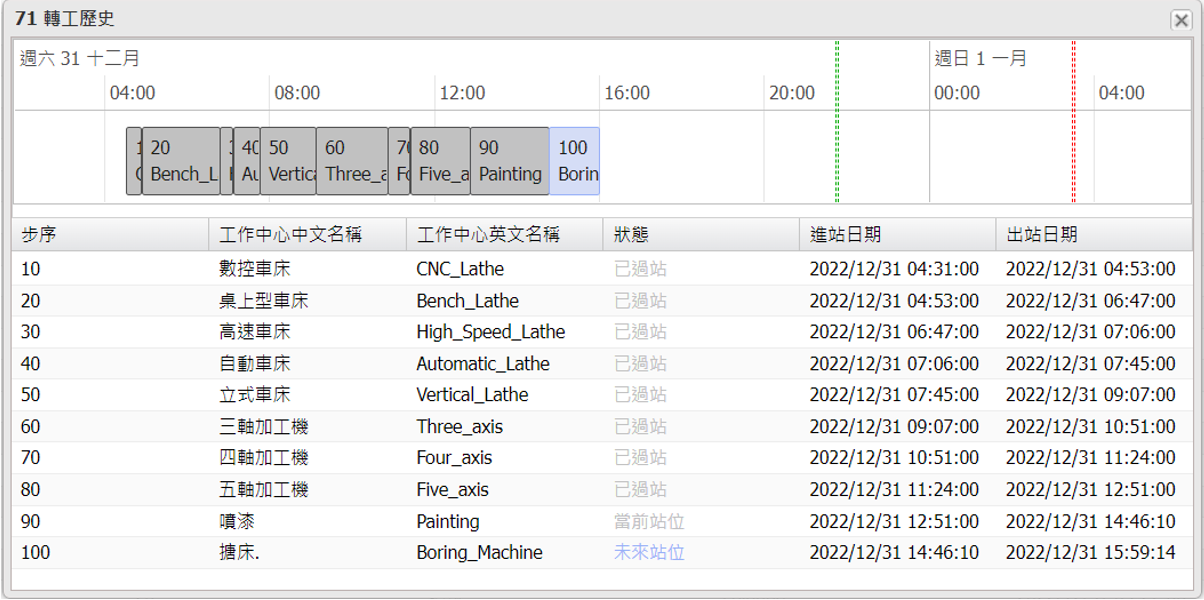Click the red dashed timeline marker
Image resolution: width=1204 pixels, height=600 pixels.
(x=1073, y=120)
